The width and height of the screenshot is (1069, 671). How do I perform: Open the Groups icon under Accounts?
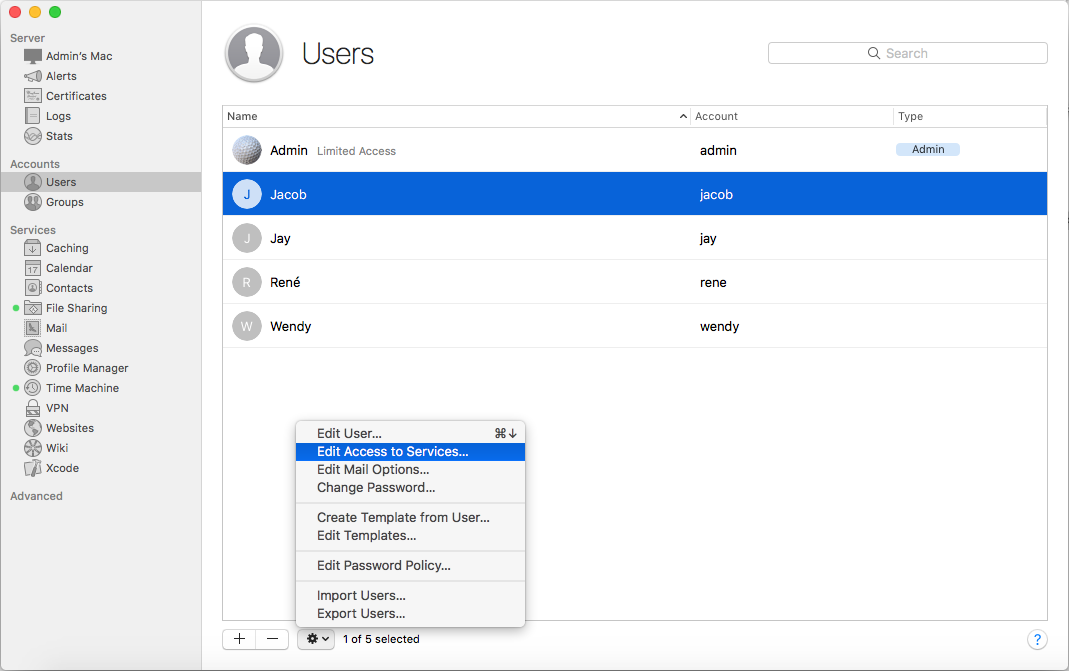tap(33, 202)
